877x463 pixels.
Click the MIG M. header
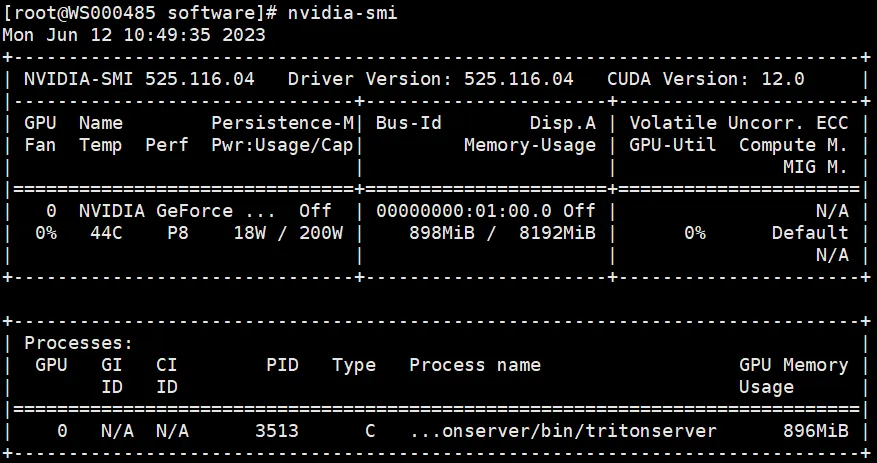tap(815, 167)
